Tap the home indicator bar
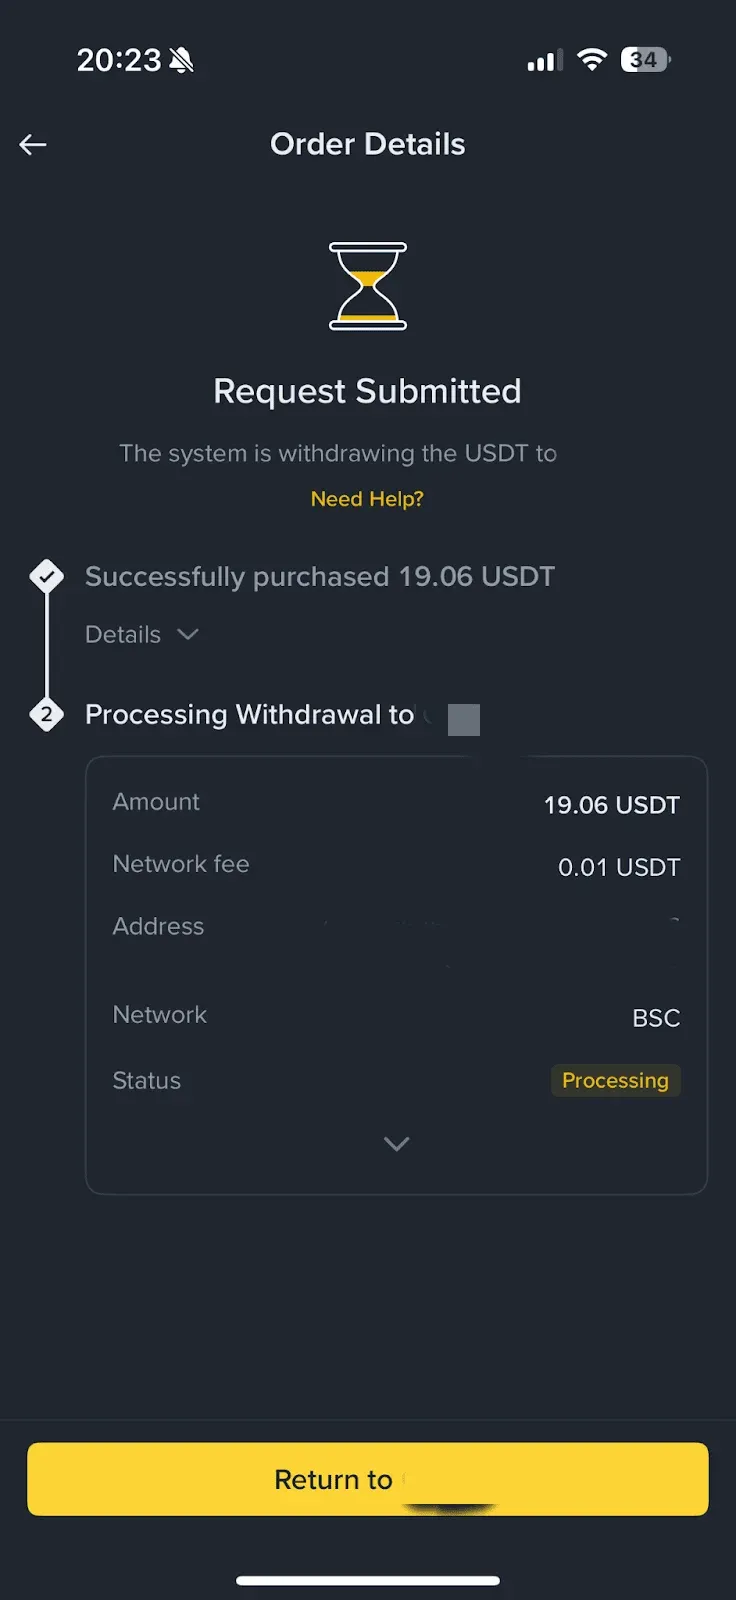The width and height of the screenshot is (736, 1600). (368, 1580)
